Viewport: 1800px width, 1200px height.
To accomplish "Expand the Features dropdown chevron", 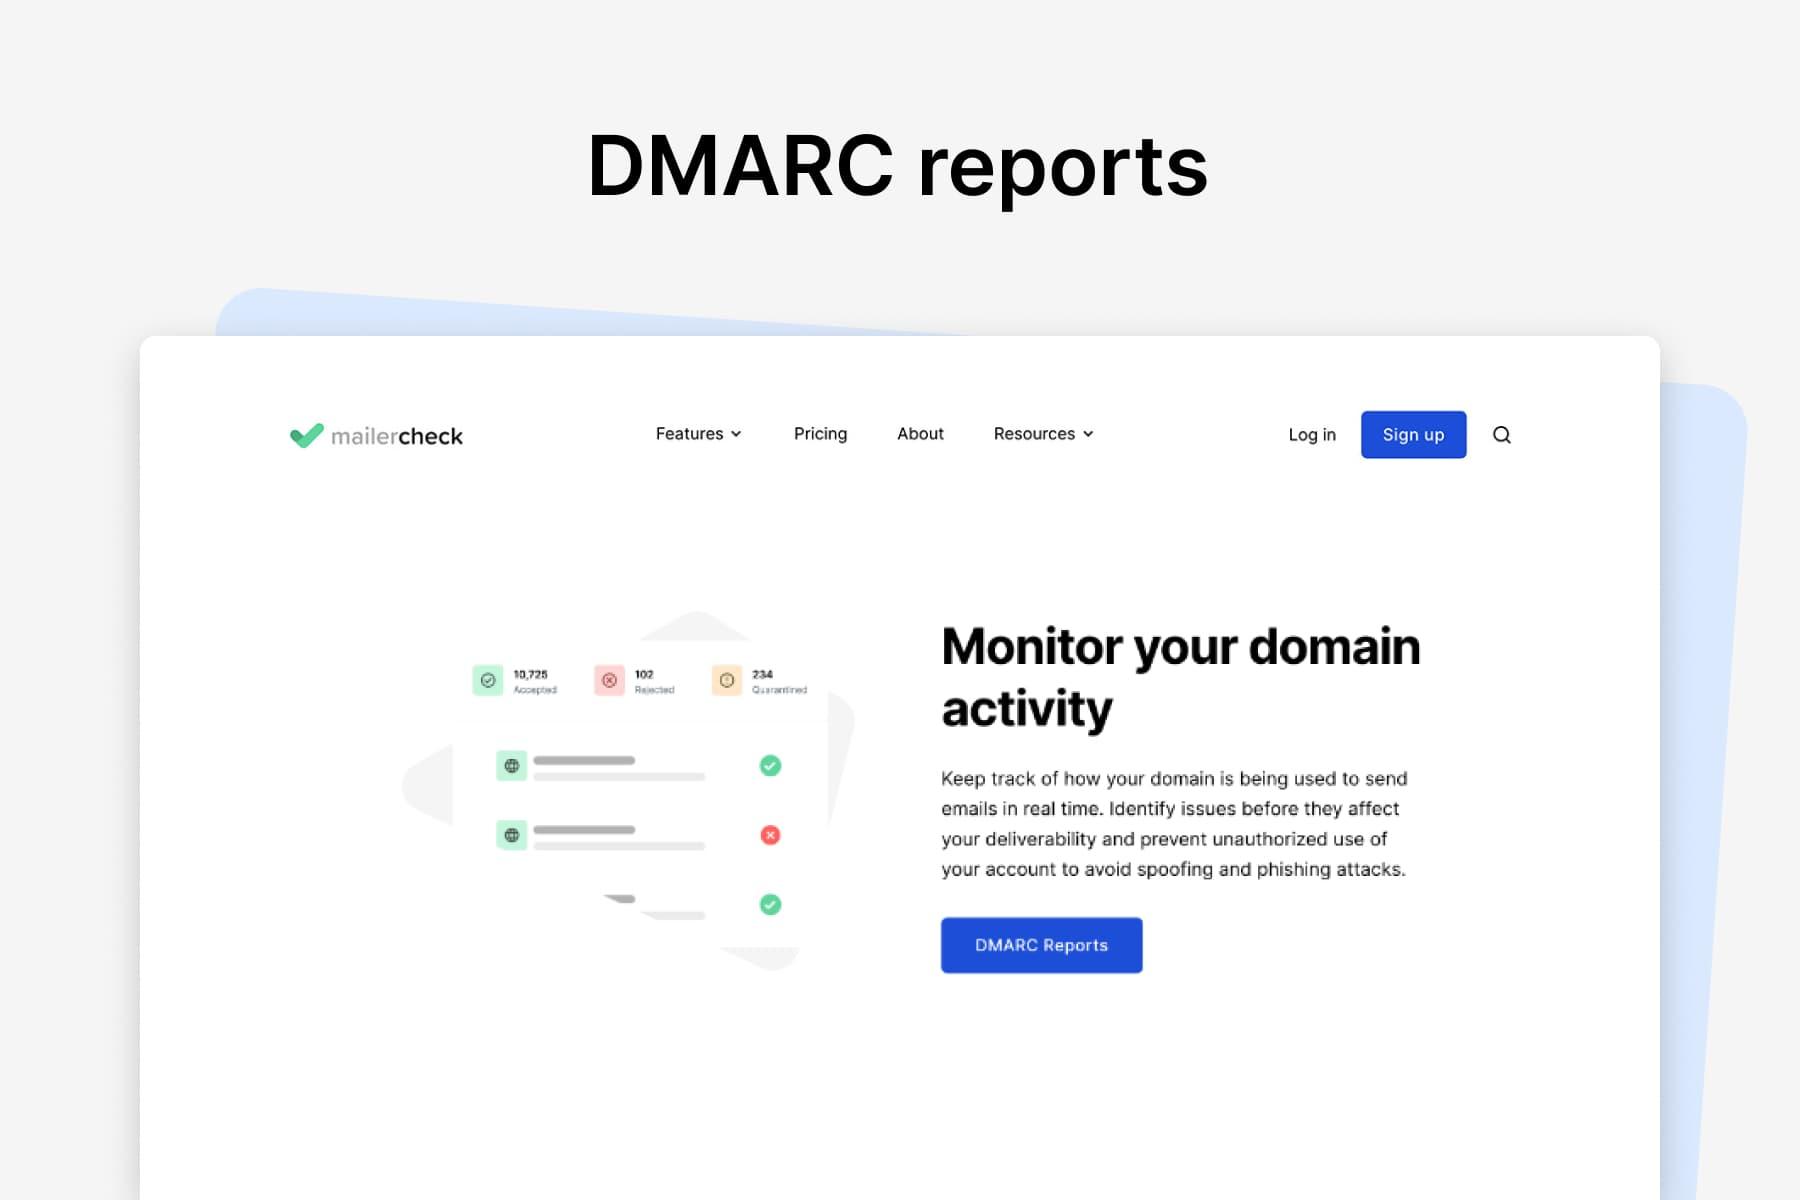I will 736,434.
